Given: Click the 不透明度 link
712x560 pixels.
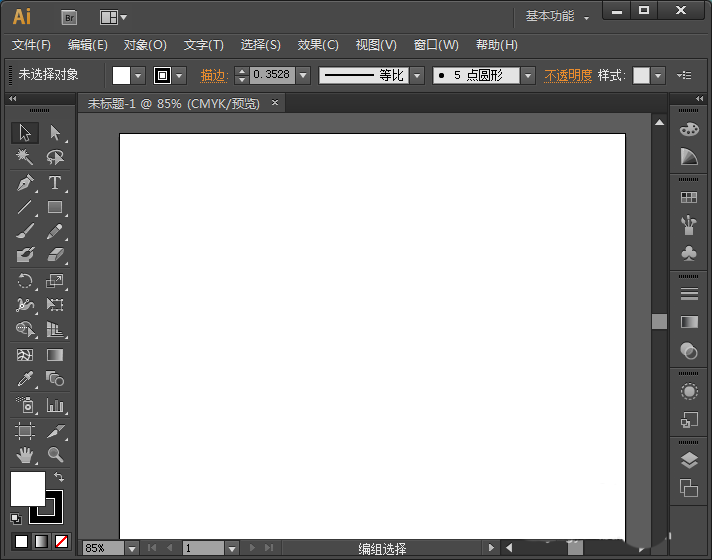Looking at the screenshot, I should pos(568,75).
